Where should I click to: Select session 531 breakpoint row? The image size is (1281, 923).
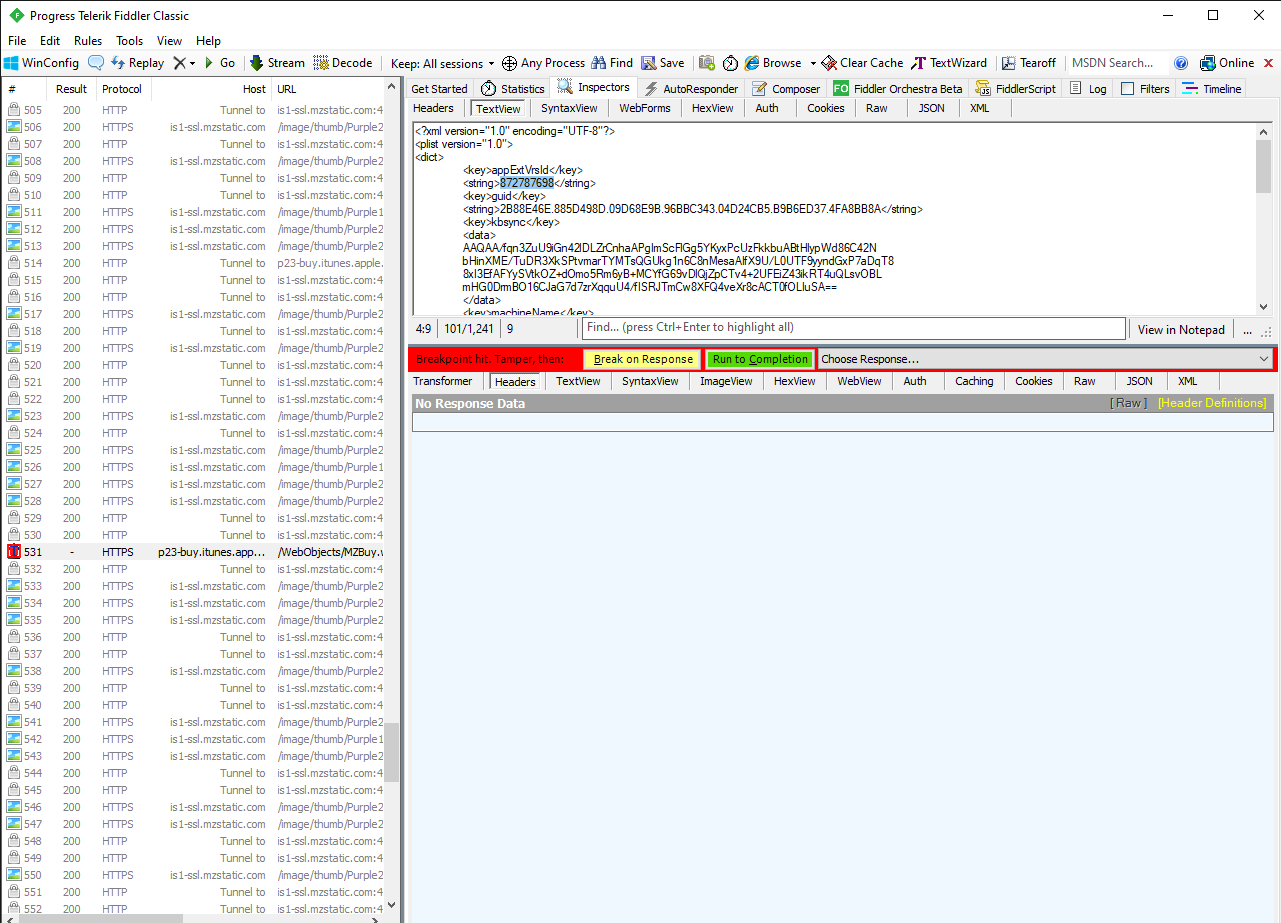click(x=194, y=552)
